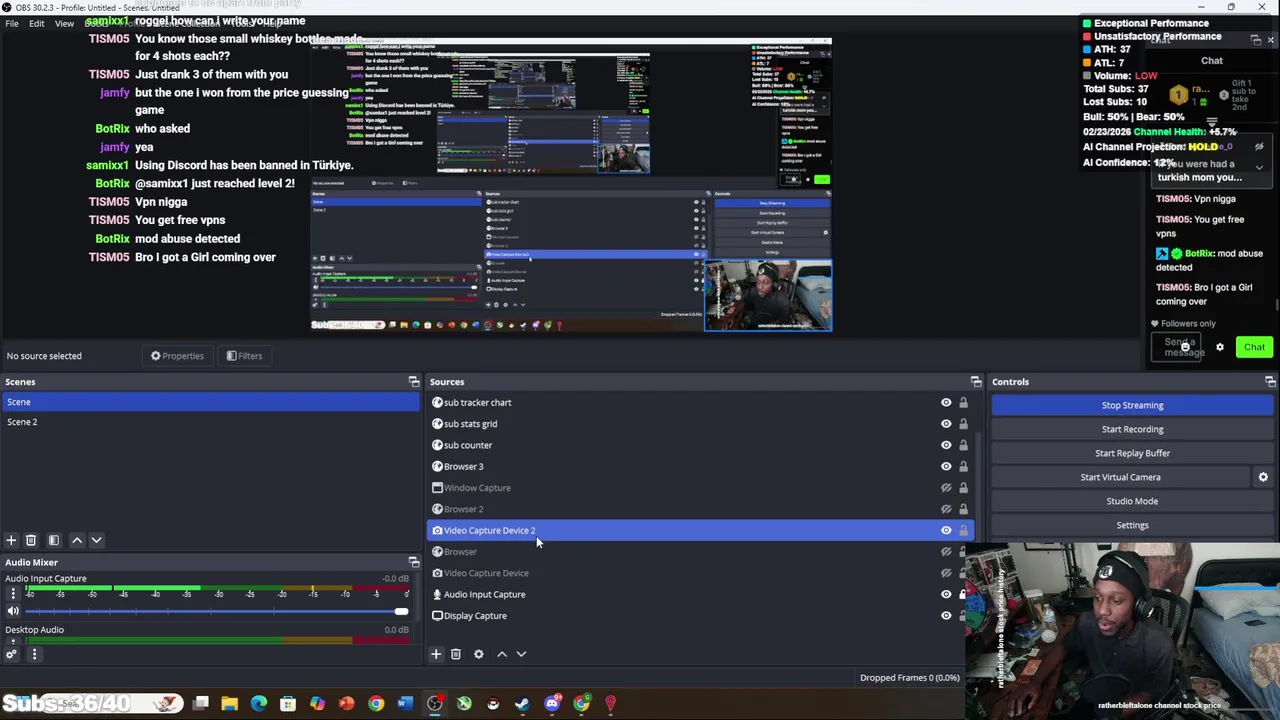Viewport: 1280px width, 720px height.
Task: Hide the sub counter source
Action: 946,445
